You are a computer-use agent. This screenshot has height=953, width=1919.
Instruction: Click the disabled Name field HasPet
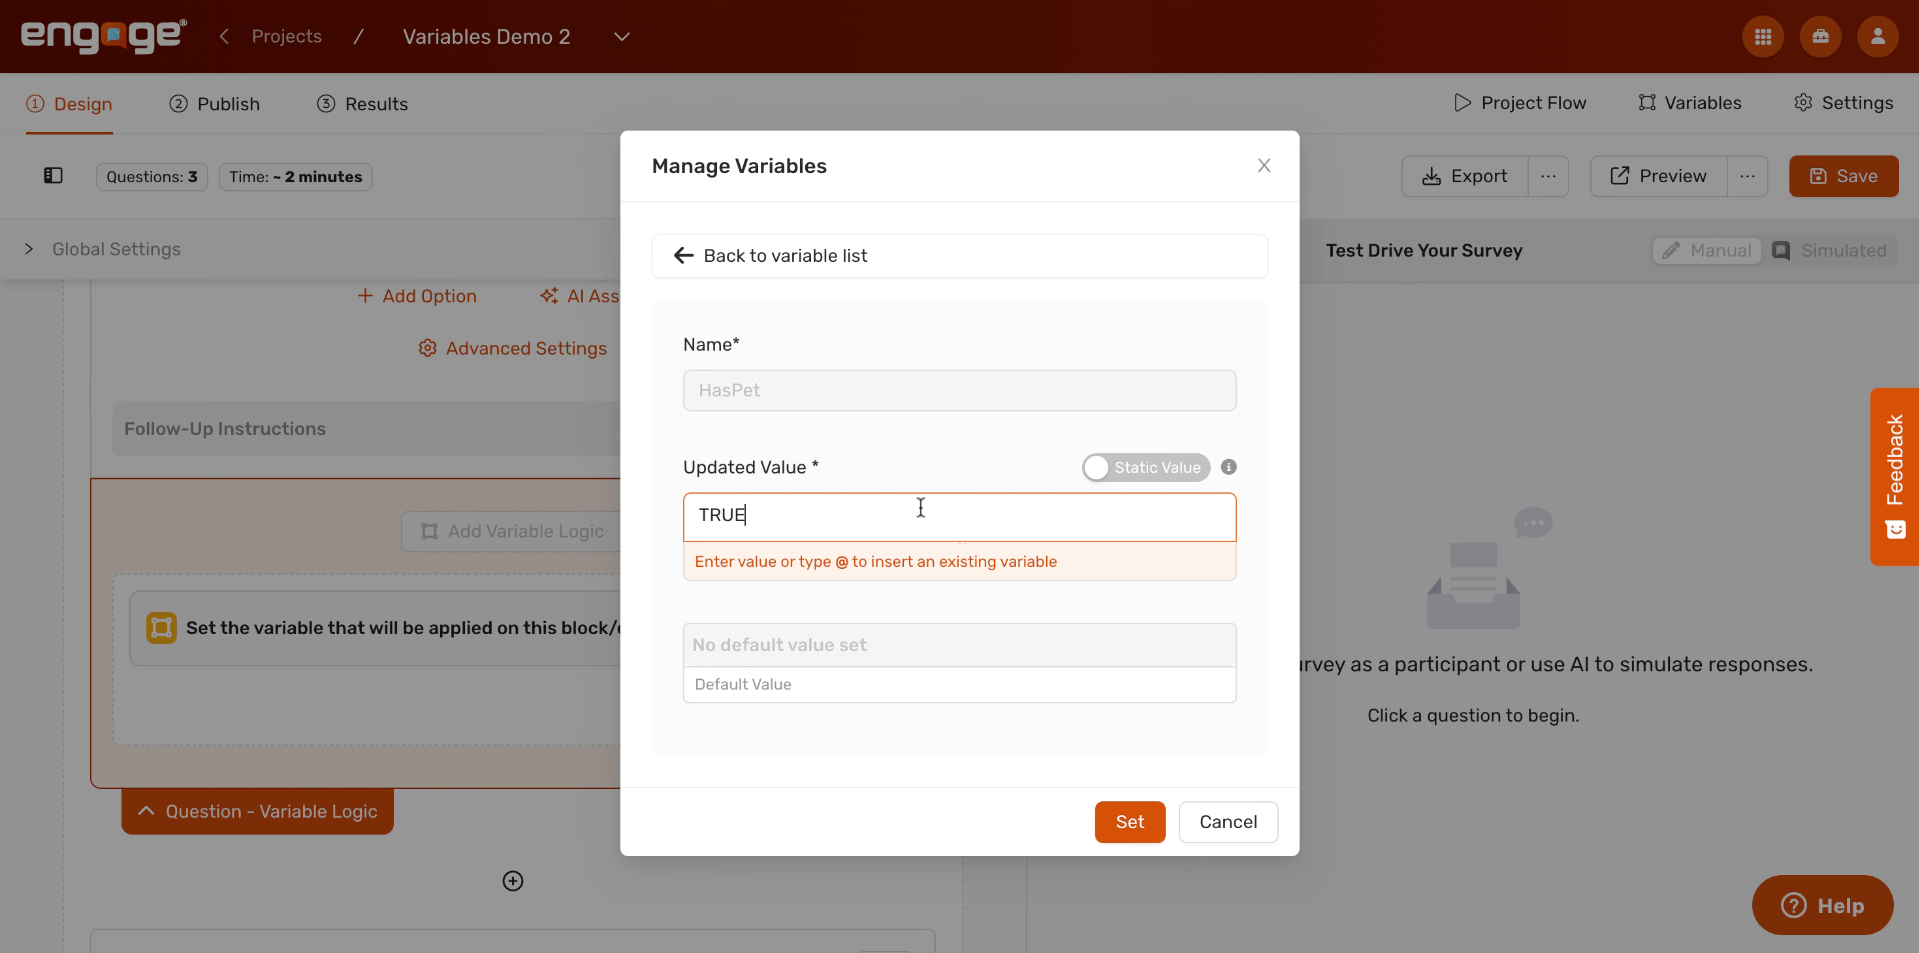pos(960,391)
